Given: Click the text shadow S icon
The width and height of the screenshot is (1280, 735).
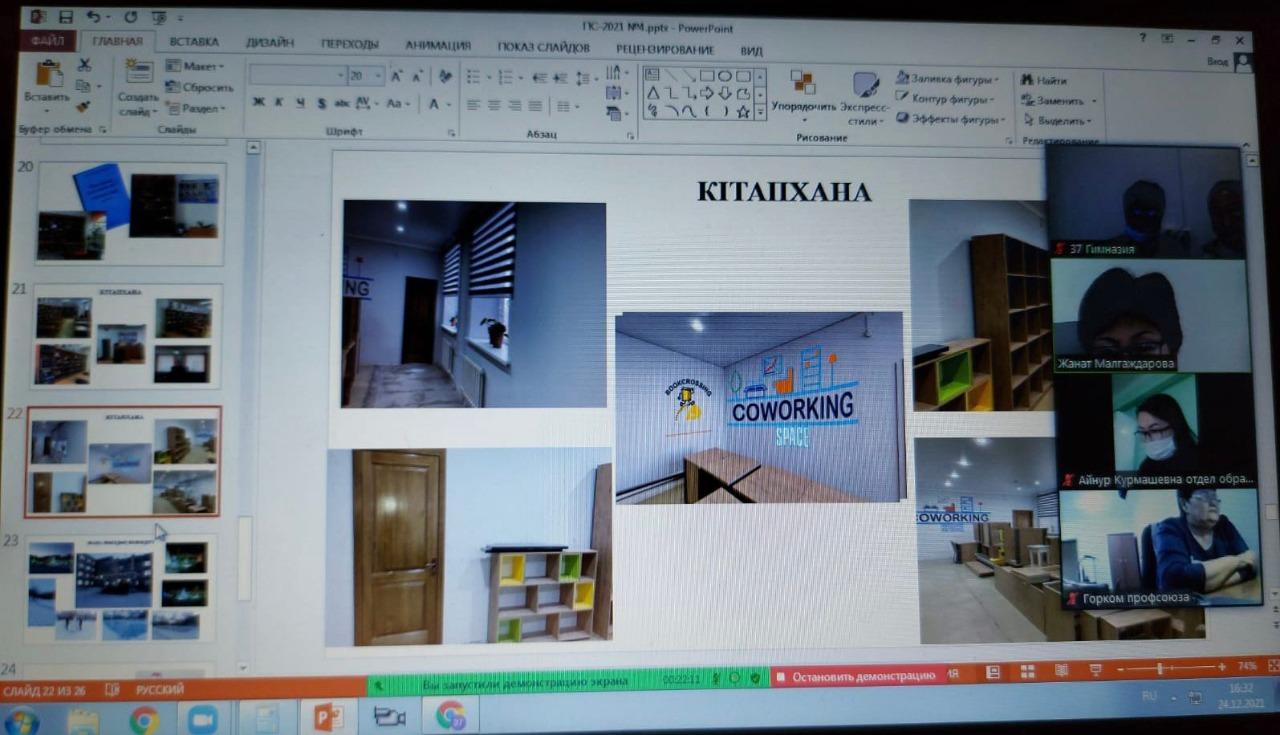Looking at the screenshot, I should click(x=322, y=103).
